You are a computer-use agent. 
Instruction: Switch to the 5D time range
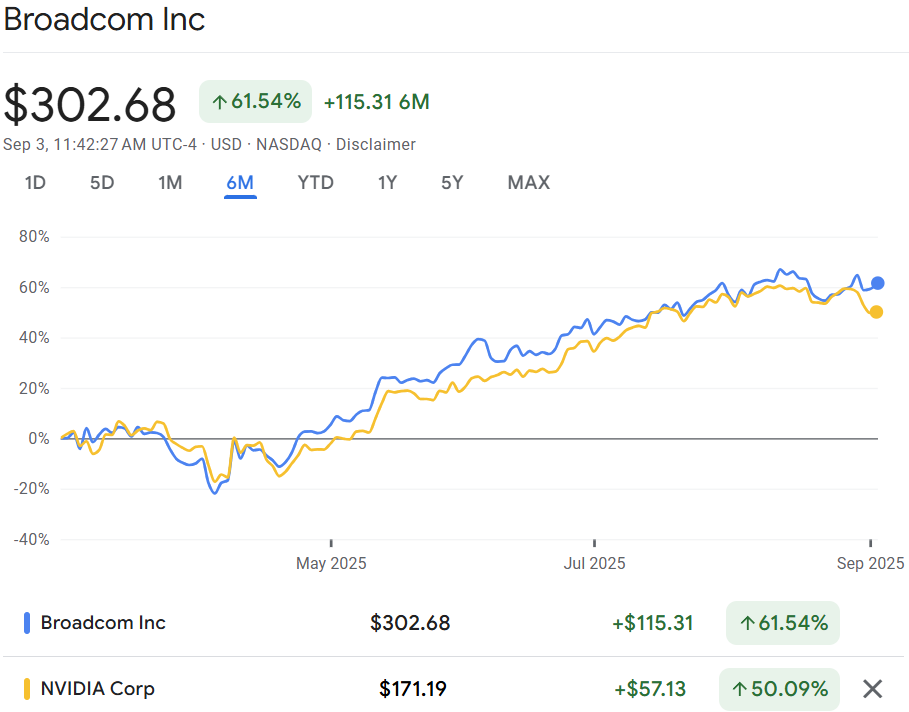[102, 182]
